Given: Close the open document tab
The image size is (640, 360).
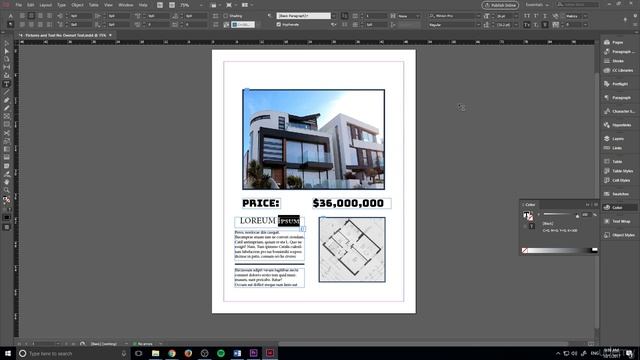Looking at the screenshot, I should click(110, 36).
